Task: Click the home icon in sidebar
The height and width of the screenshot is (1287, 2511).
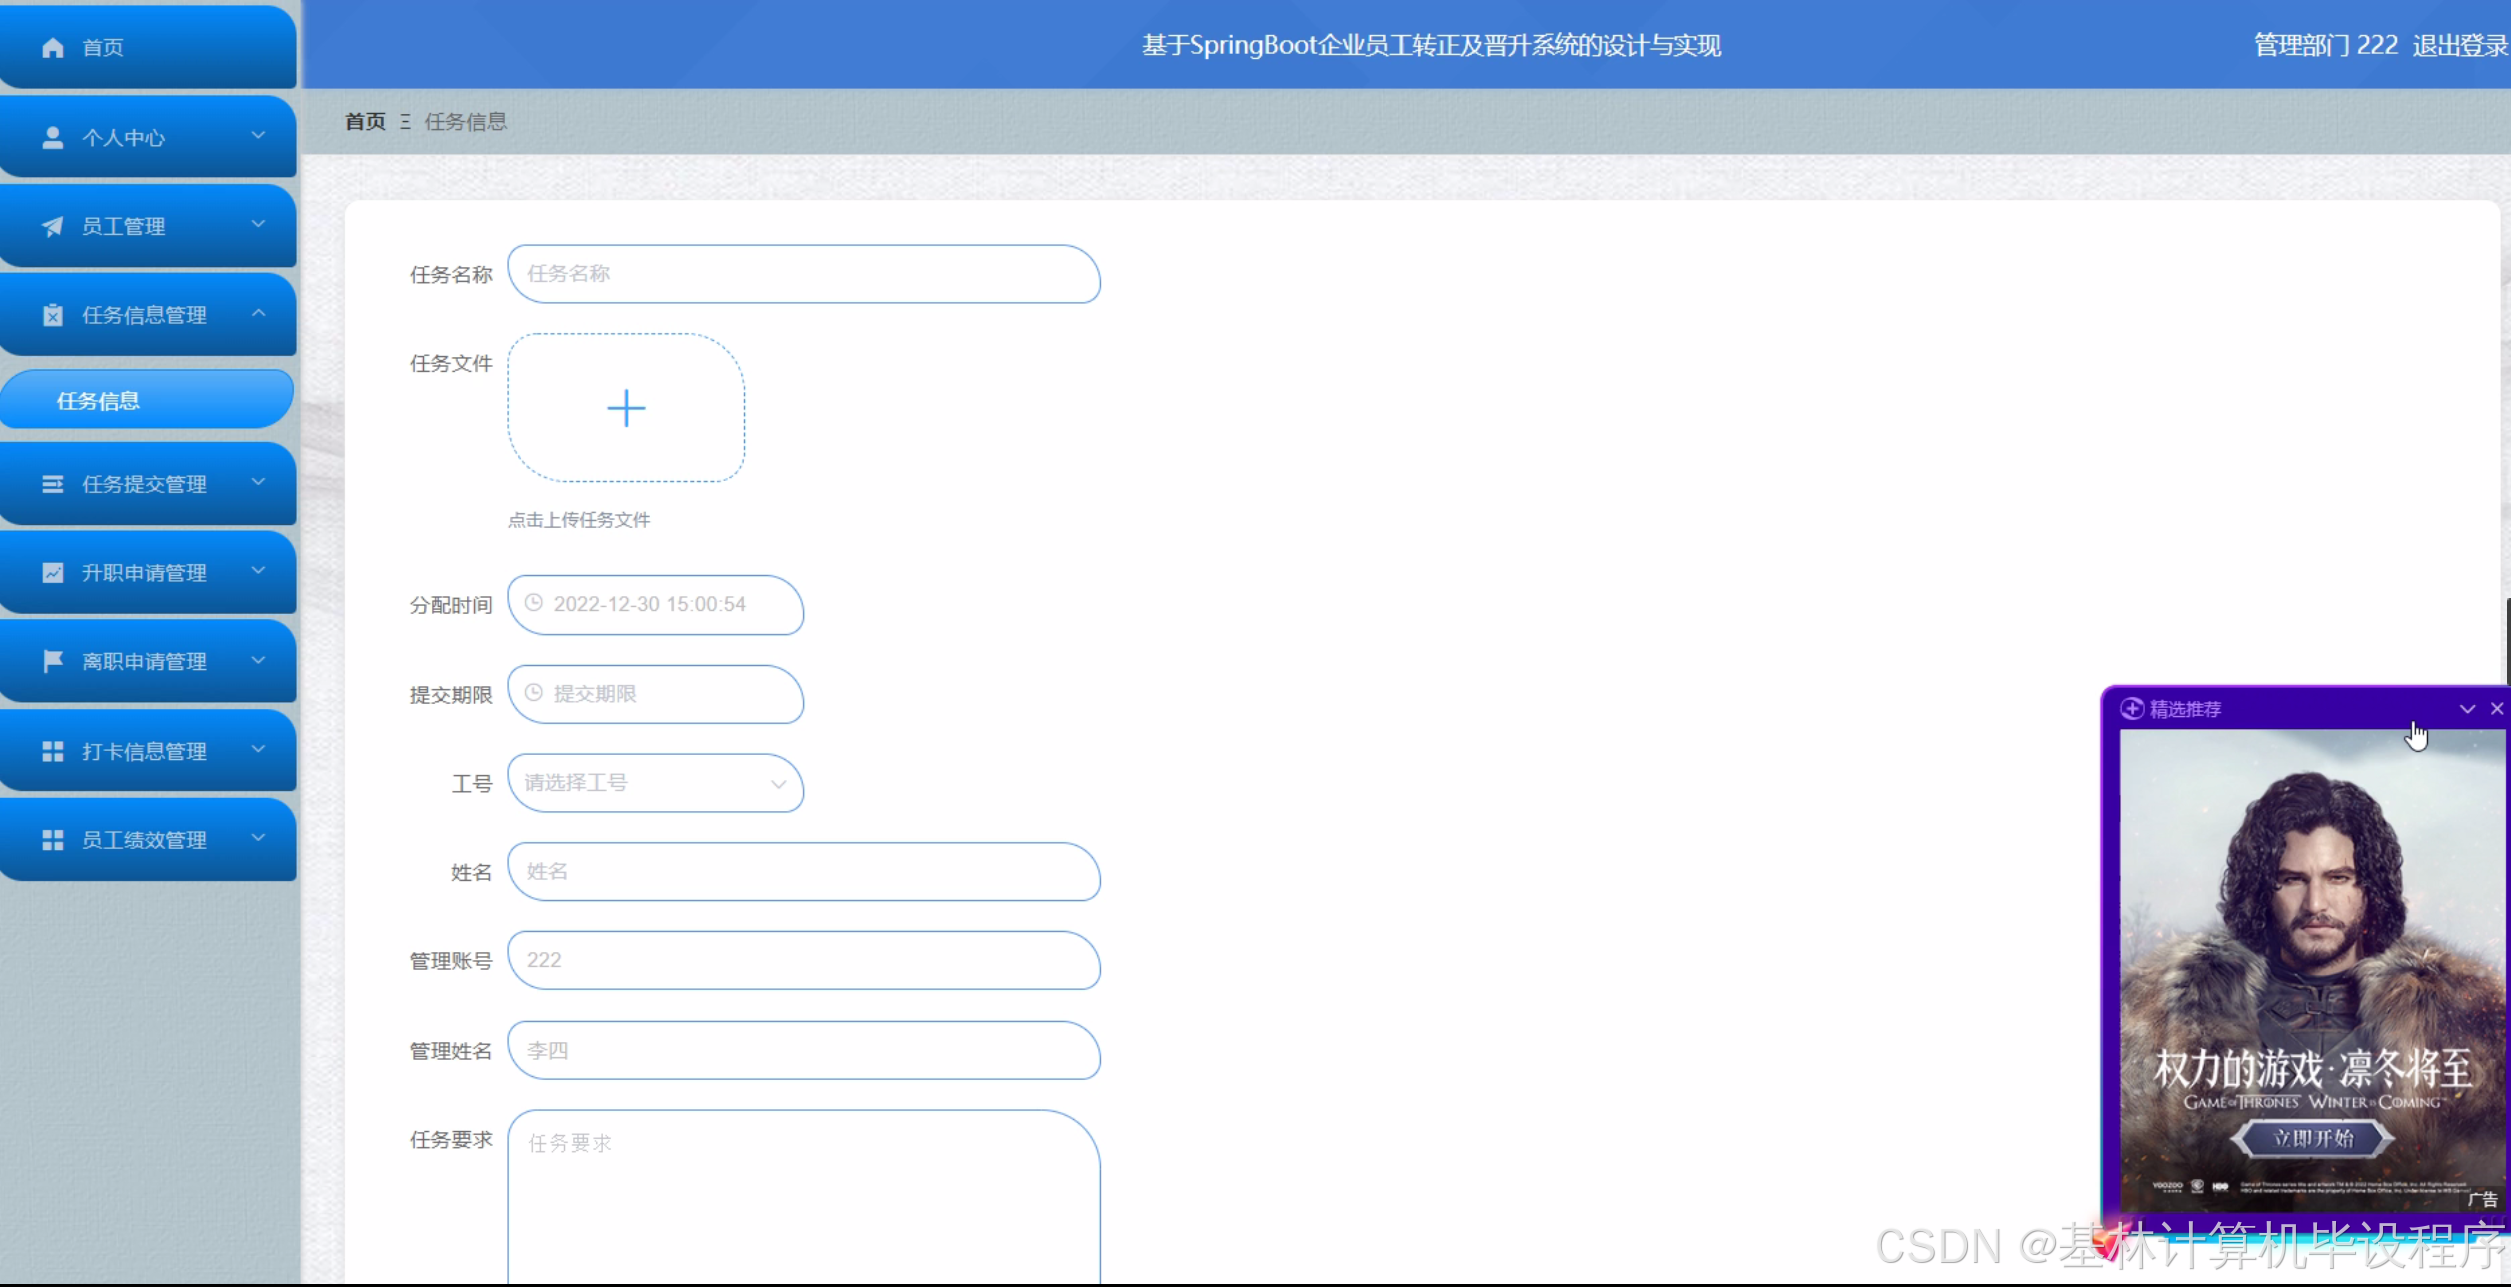Action: coord(53,48)
